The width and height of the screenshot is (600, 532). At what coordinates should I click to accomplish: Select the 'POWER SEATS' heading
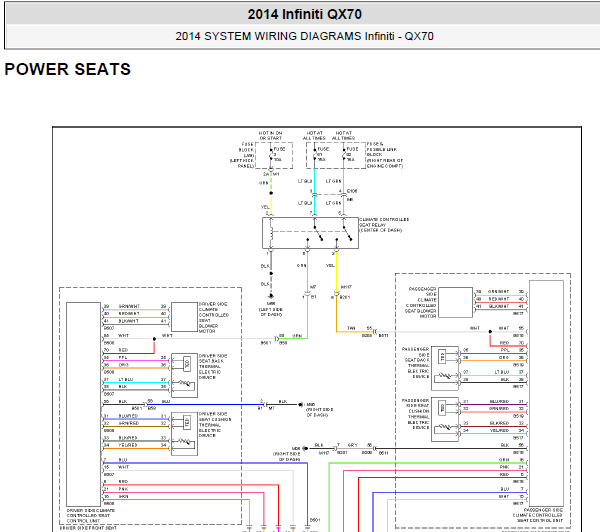(x=68, y=69)
